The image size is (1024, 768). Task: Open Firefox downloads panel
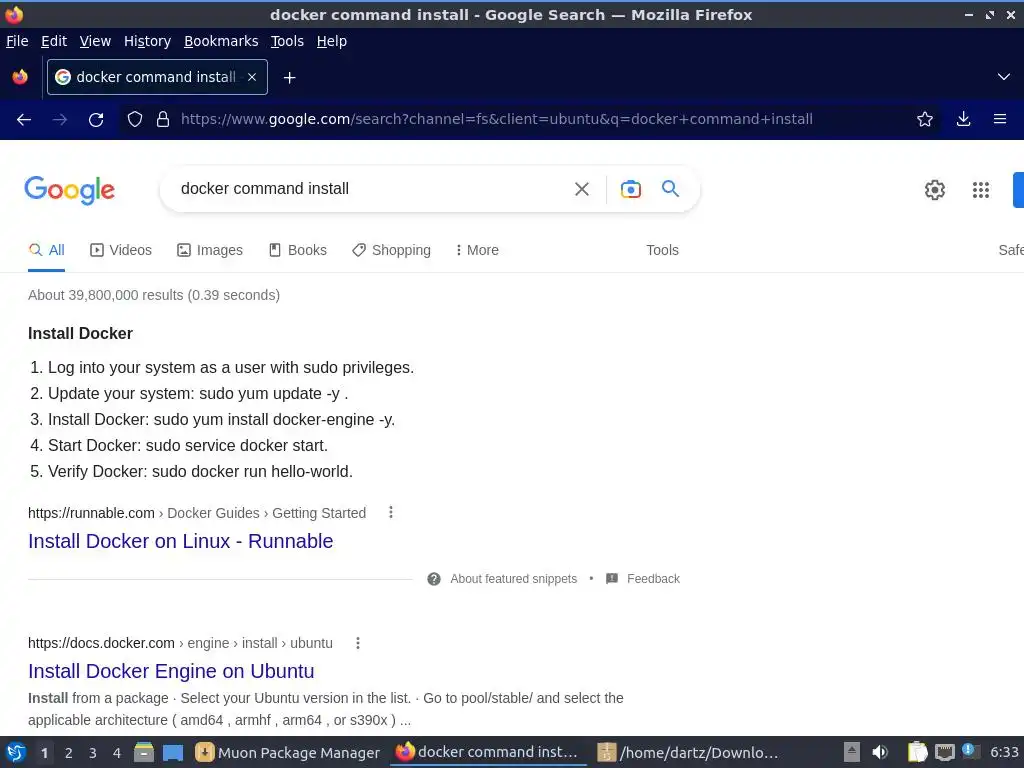tap(963, 120)
